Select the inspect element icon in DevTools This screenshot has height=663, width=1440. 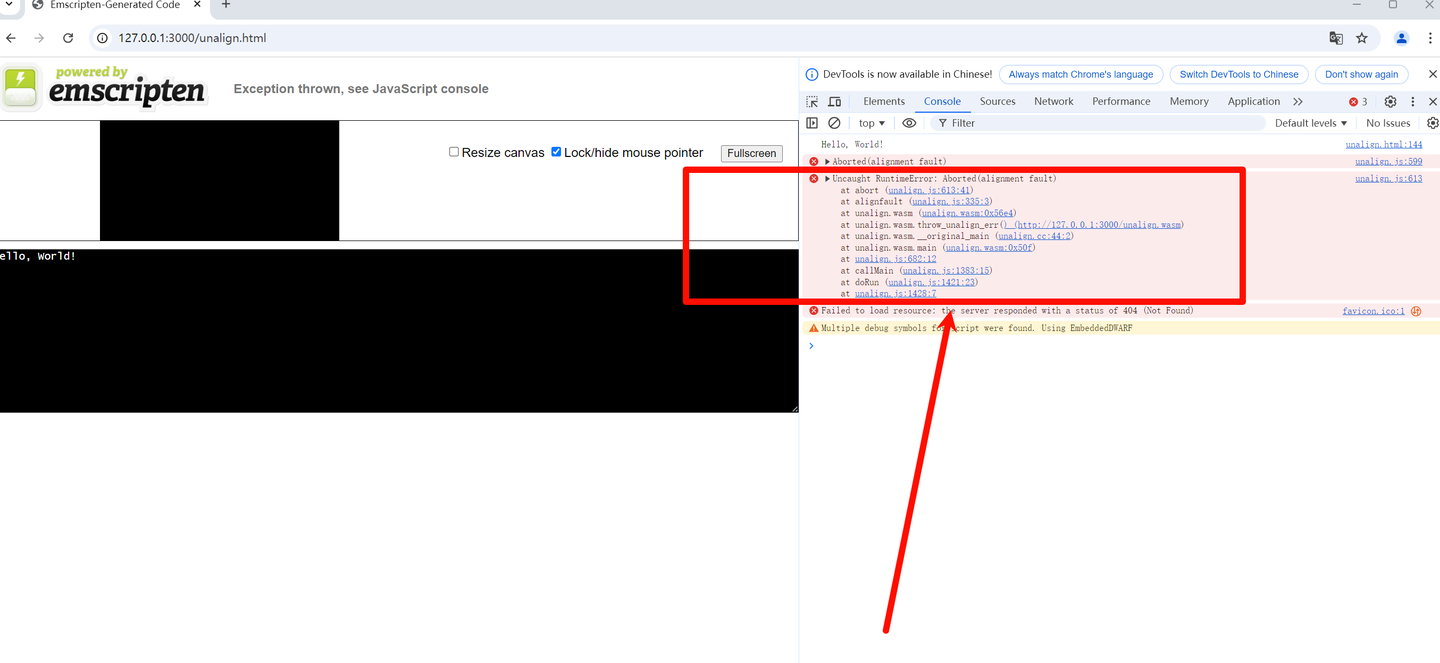coord(812,101)
